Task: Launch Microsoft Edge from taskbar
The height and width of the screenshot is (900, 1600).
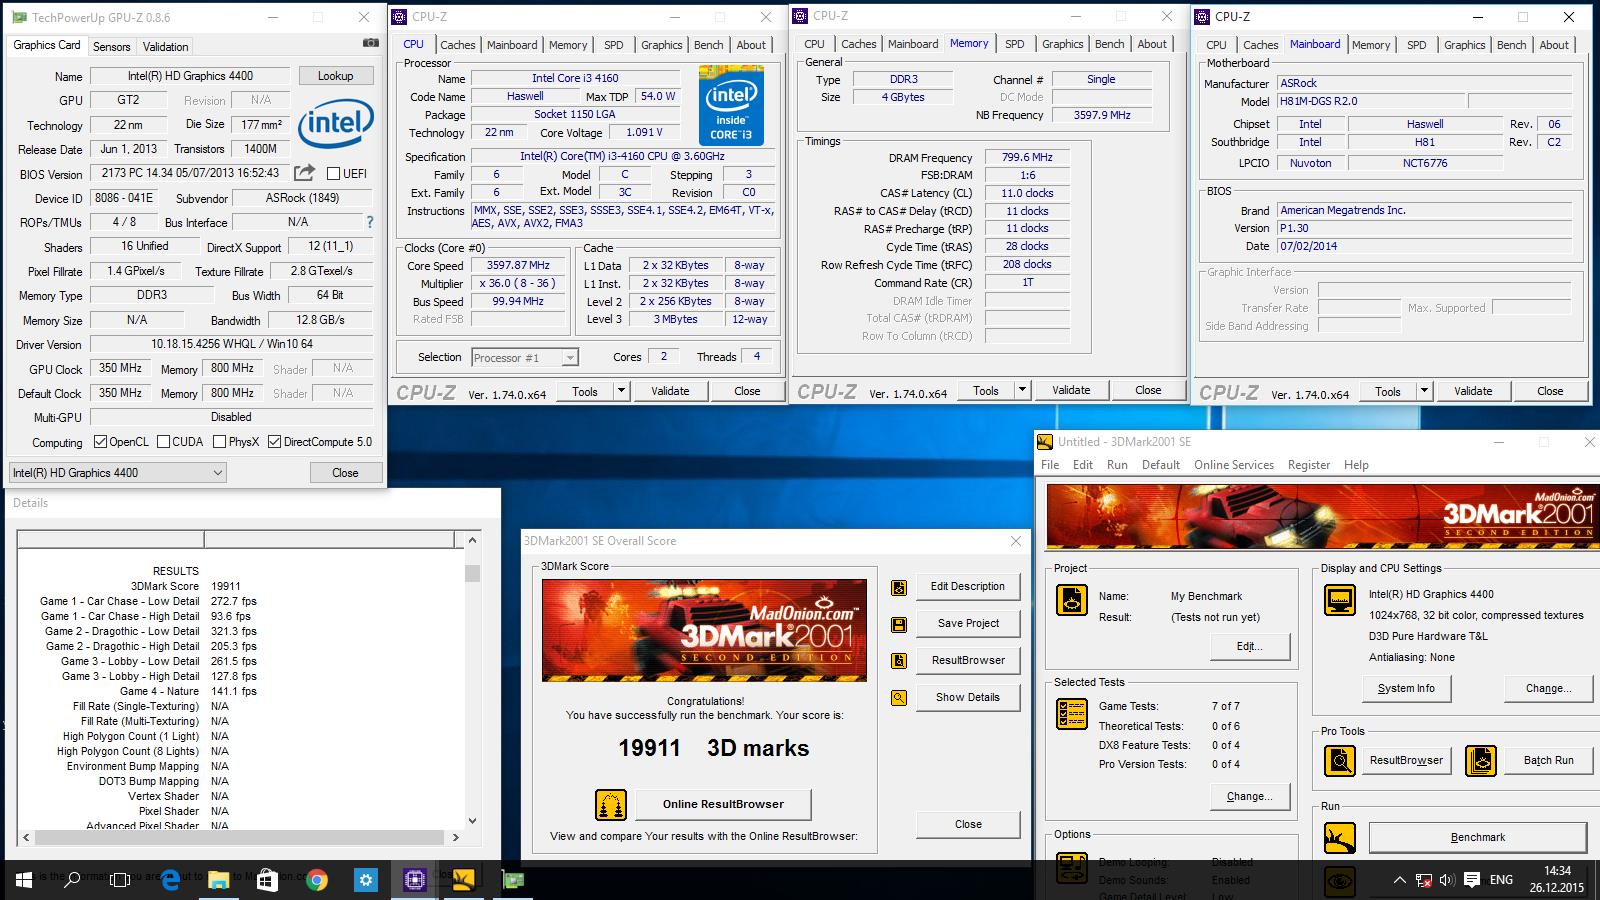Action: pyautogui.click(x=170, y=880)
